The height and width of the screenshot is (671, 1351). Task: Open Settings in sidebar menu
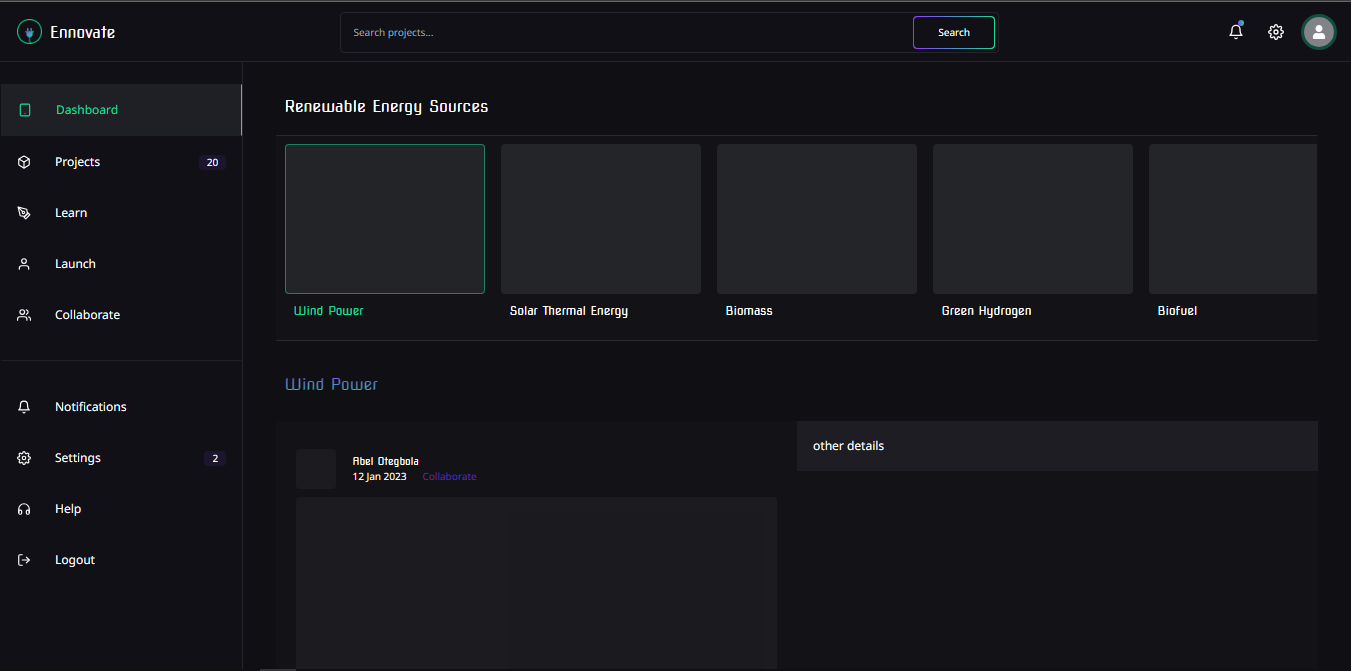(x=78, y=458)
